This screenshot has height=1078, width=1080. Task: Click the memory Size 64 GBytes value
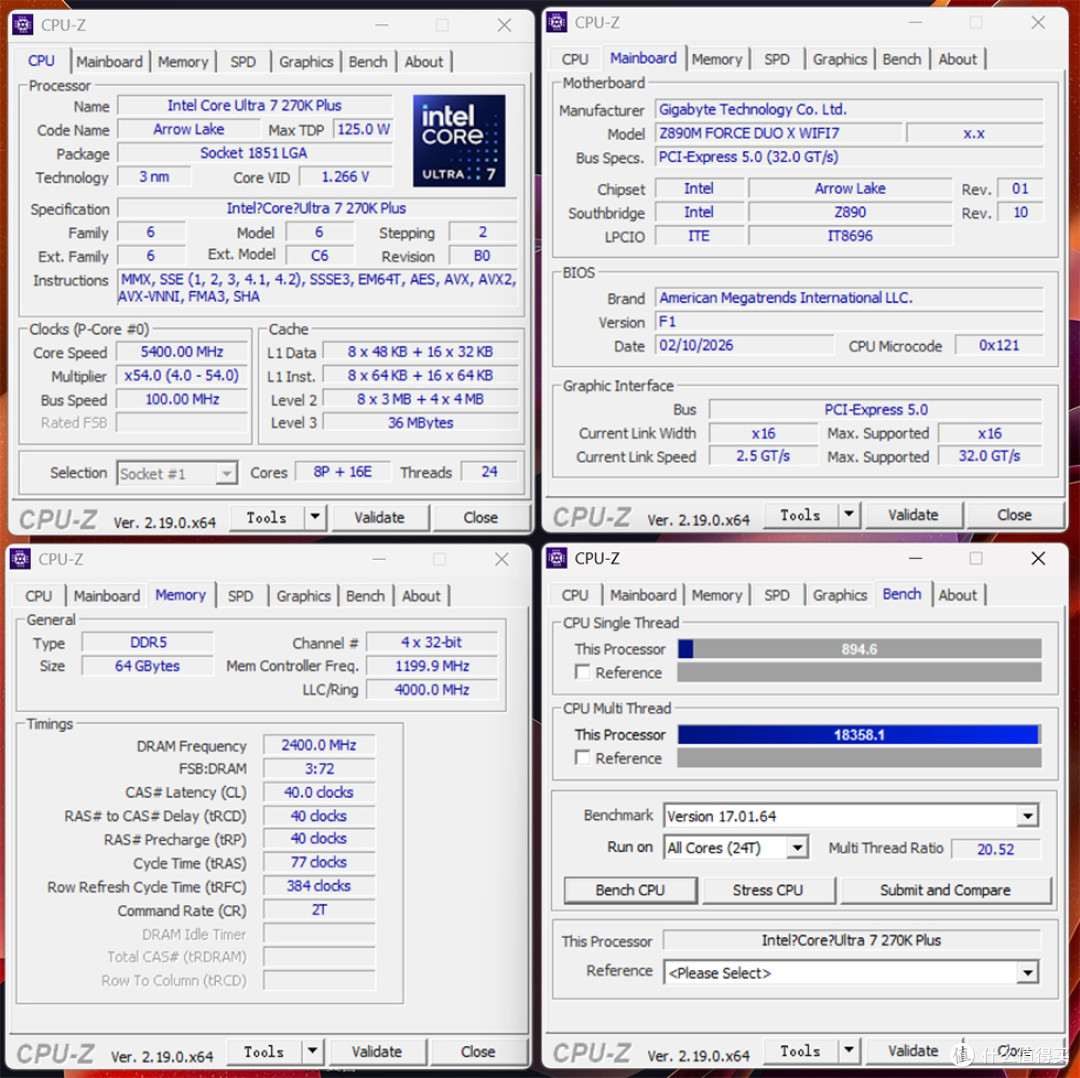[x=147, y=665]
